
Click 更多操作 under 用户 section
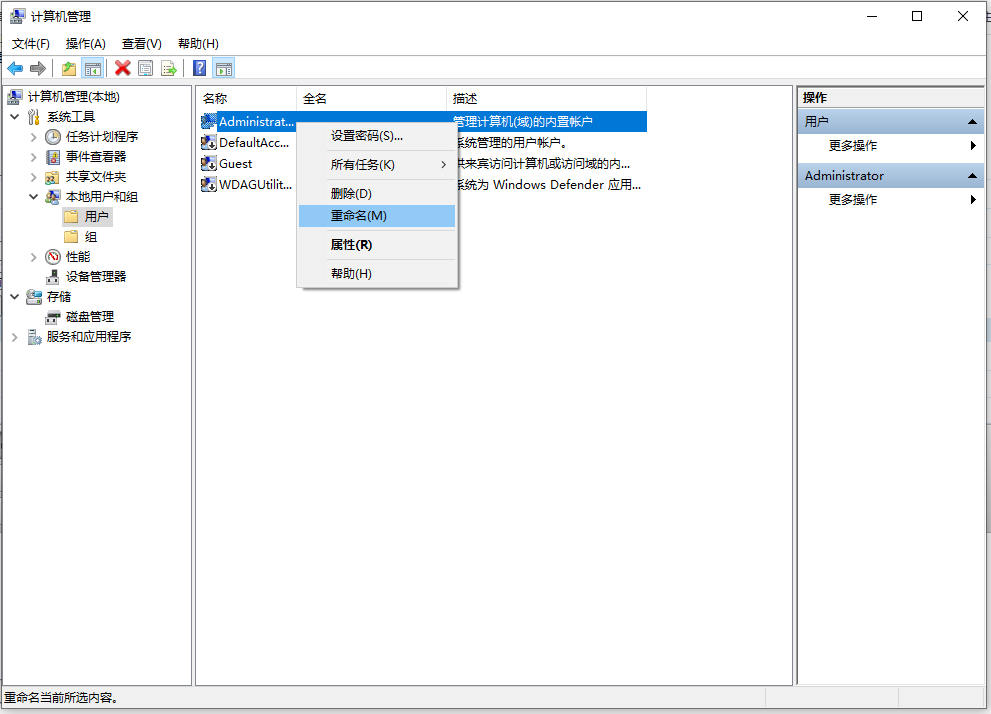click(853, 146)
